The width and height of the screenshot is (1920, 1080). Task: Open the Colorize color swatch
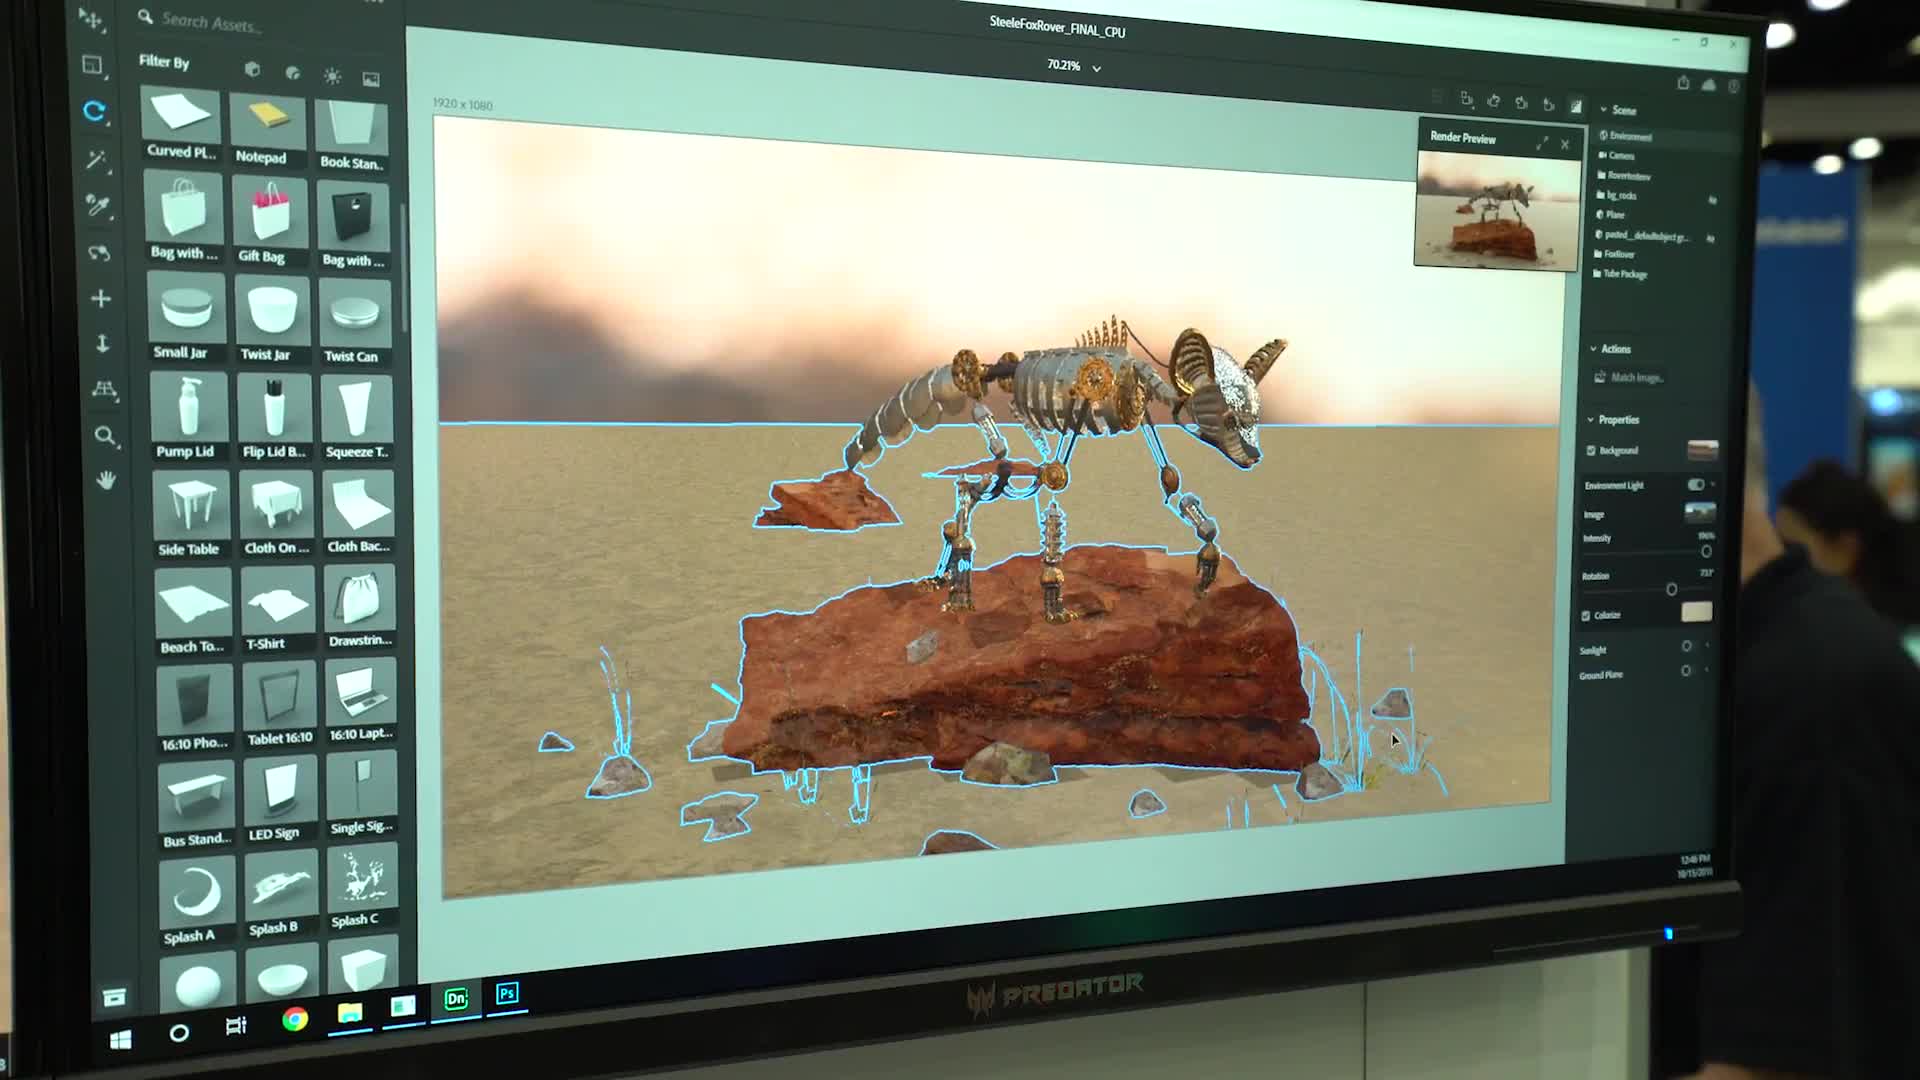pyautogui.click(x=1696, y=612)
